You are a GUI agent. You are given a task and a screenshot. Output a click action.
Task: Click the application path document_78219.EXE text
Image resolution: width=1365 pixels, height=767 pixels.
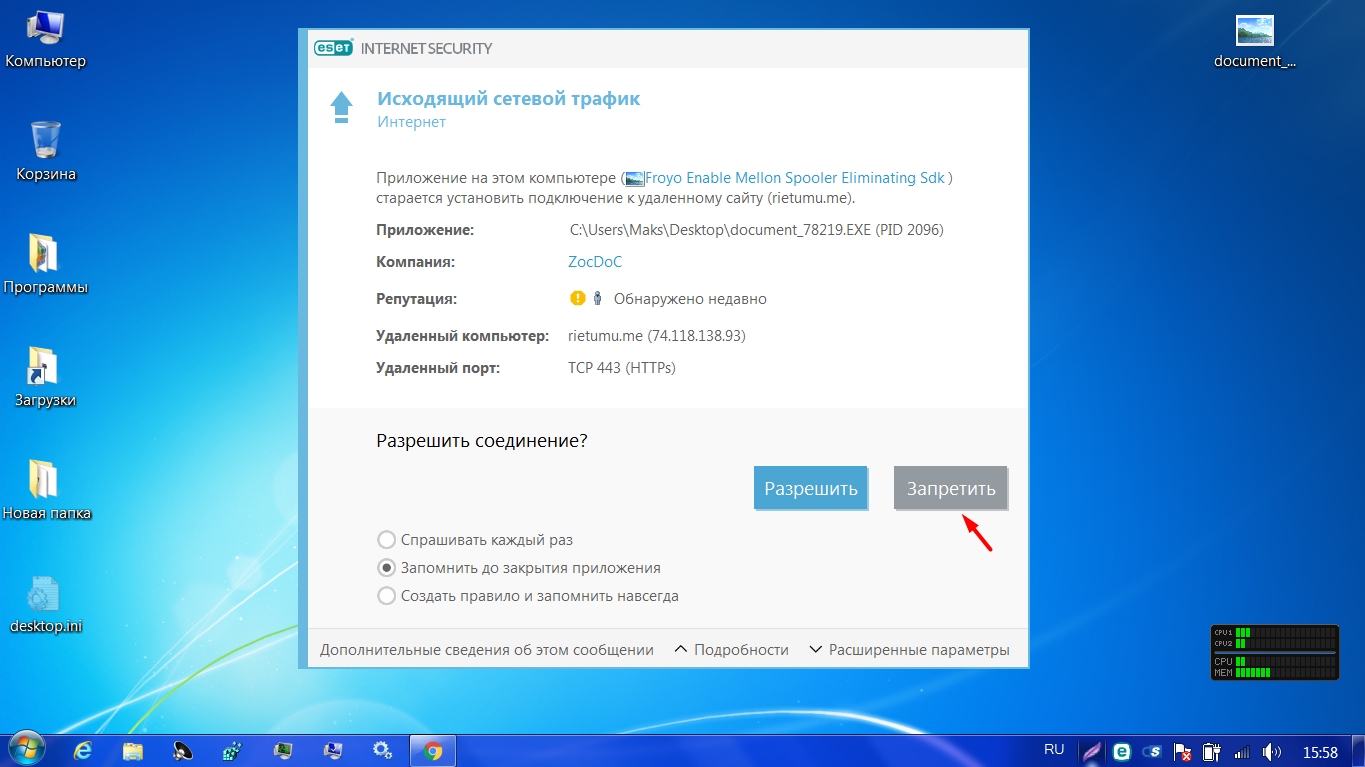757,230
